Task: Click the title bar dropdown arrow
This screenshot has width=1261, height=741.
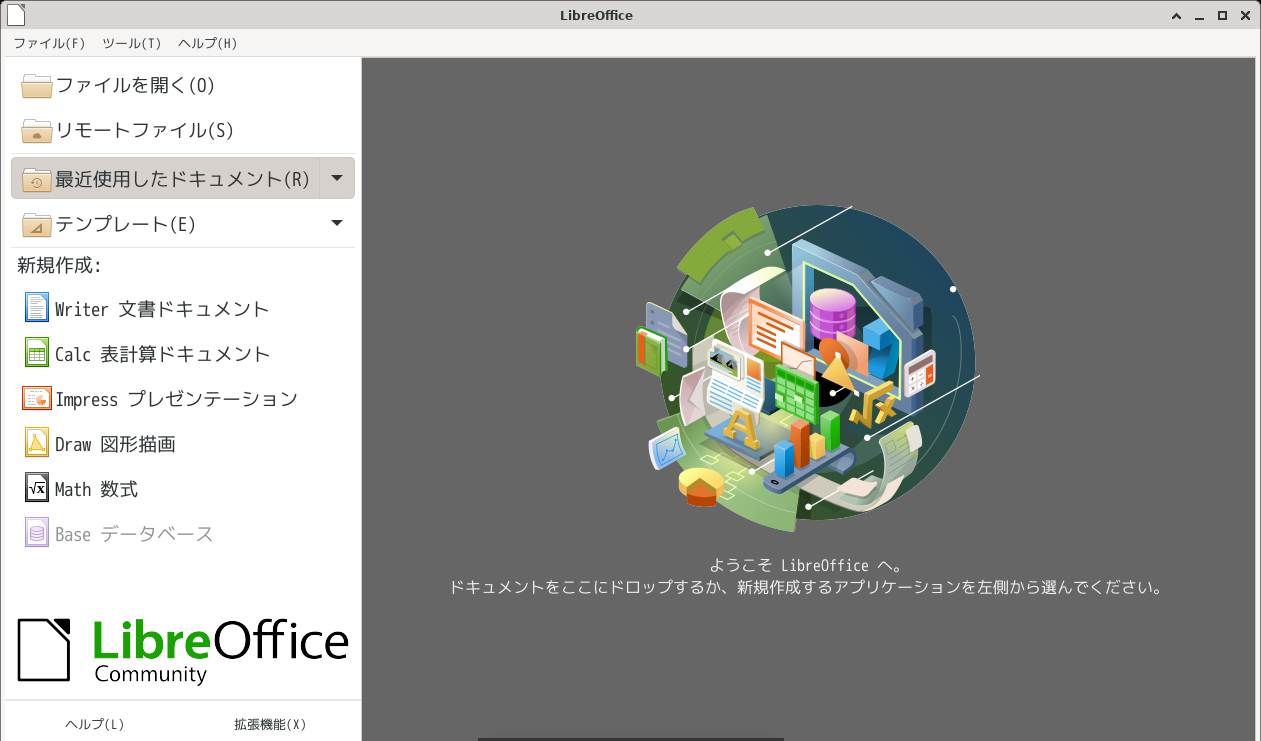Action: (x=1176, y=15)
